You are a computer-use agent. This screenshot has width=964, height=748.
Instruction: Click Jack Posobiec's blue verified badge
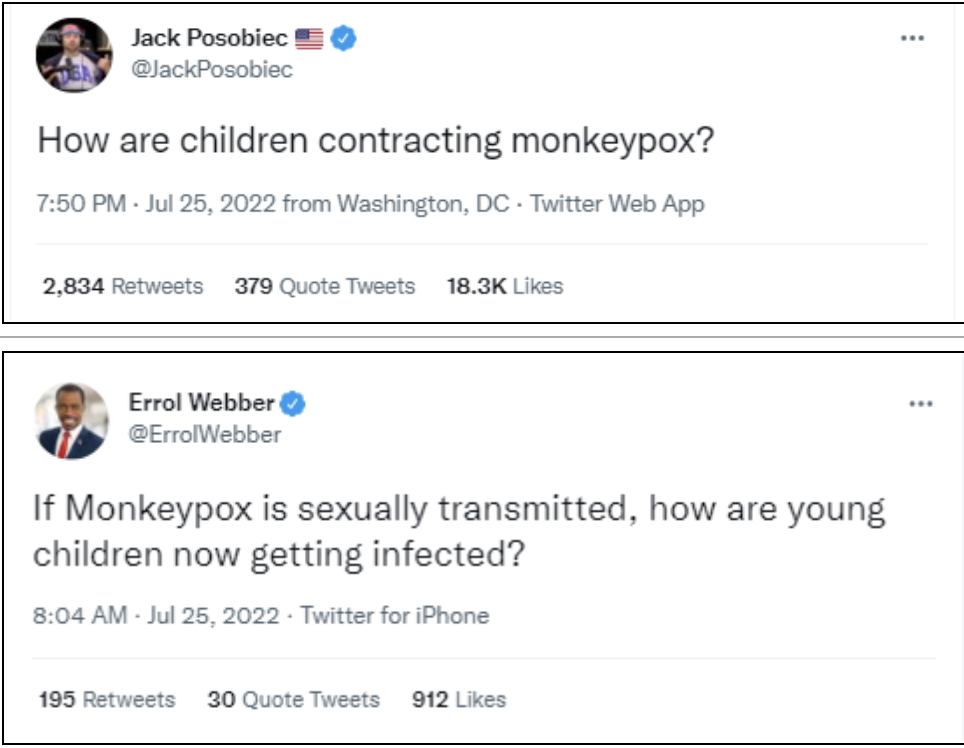(343, 38)
